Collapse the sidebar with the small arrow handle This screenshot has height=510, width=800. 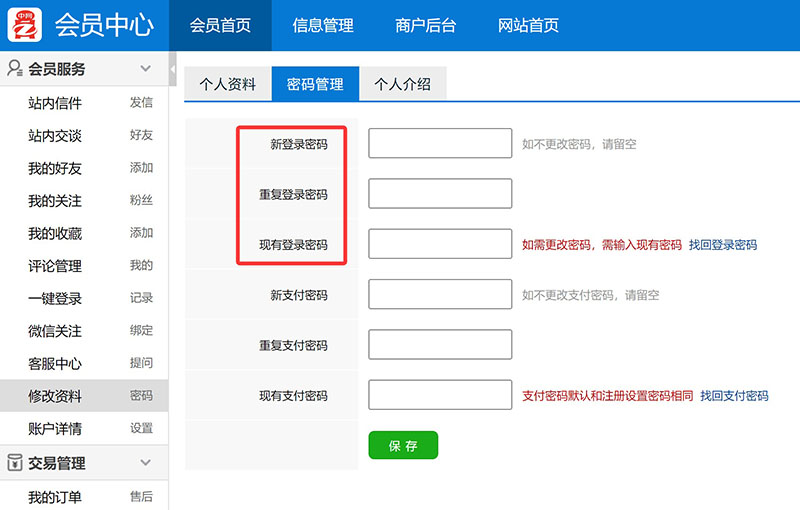(x=173, y=70)
